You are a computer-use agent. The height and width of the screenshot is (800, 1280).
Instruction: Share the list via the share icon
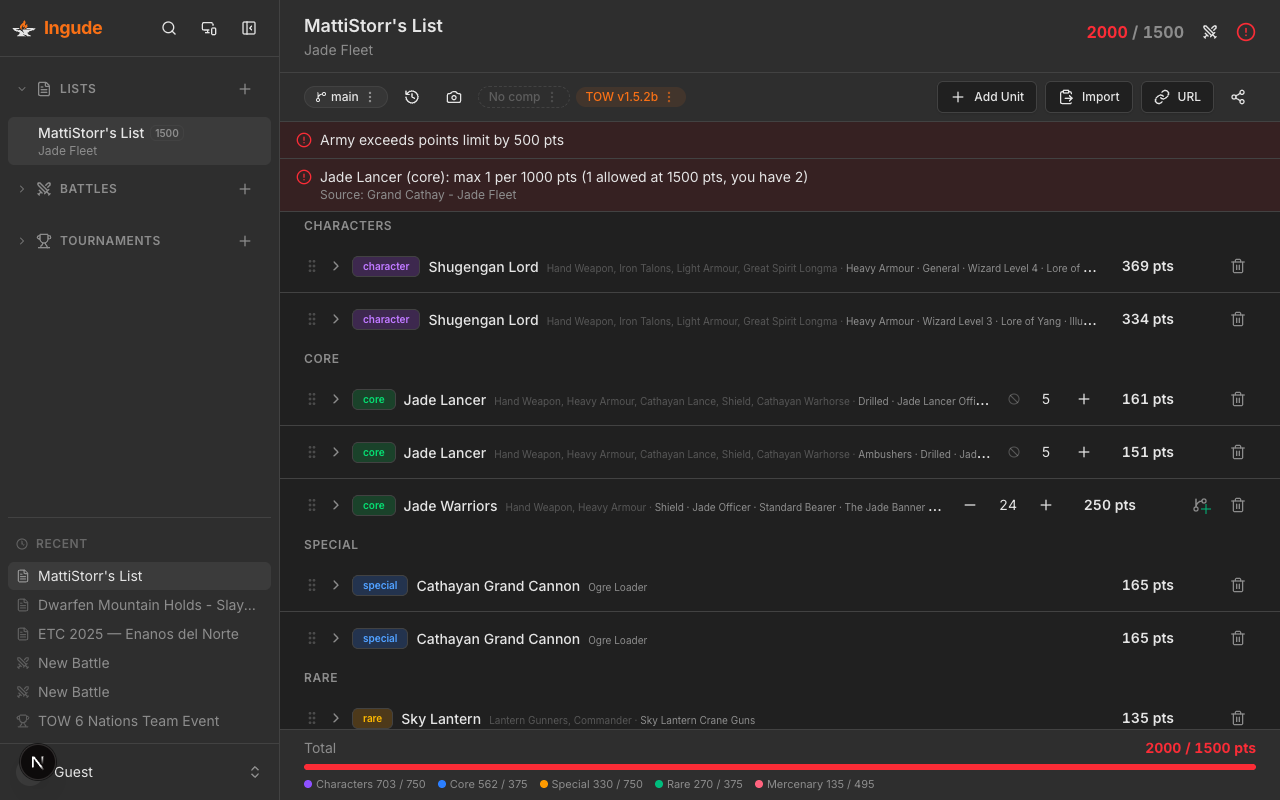click(x=1238, y=97)
